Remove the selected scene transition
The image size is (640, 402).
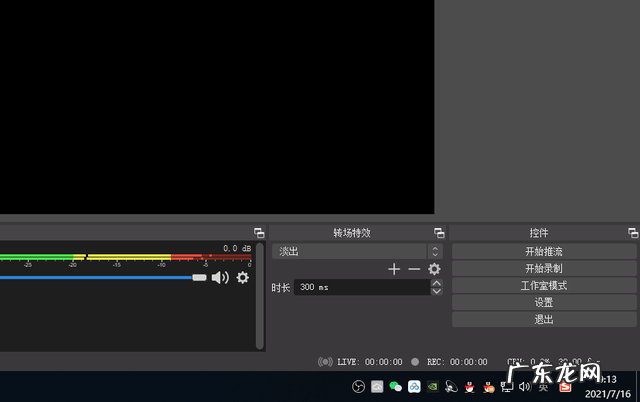click(x=414, y=269)
